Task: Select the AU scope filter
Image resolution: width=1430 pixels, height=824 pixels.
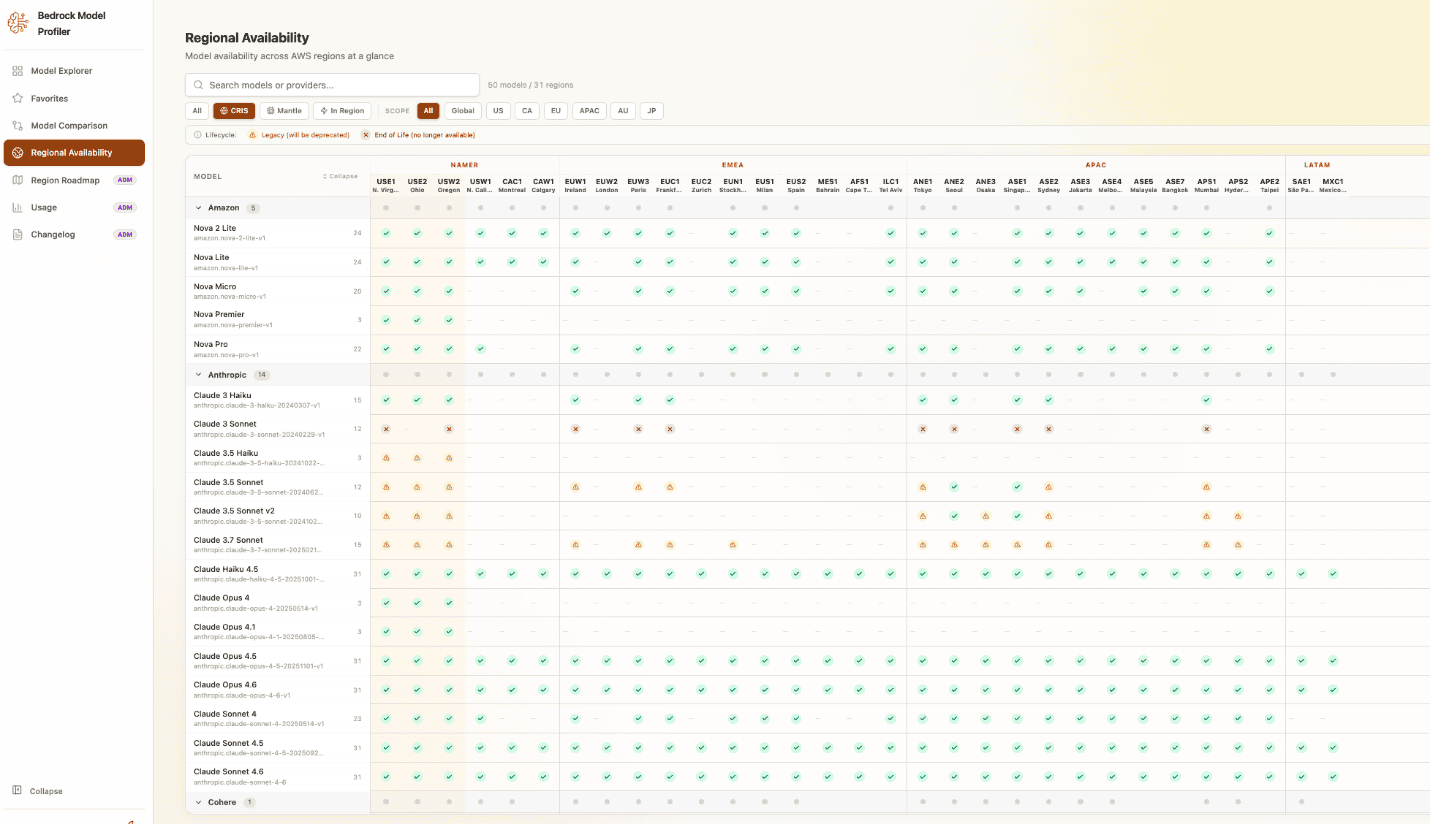Action: coord(623,111)
